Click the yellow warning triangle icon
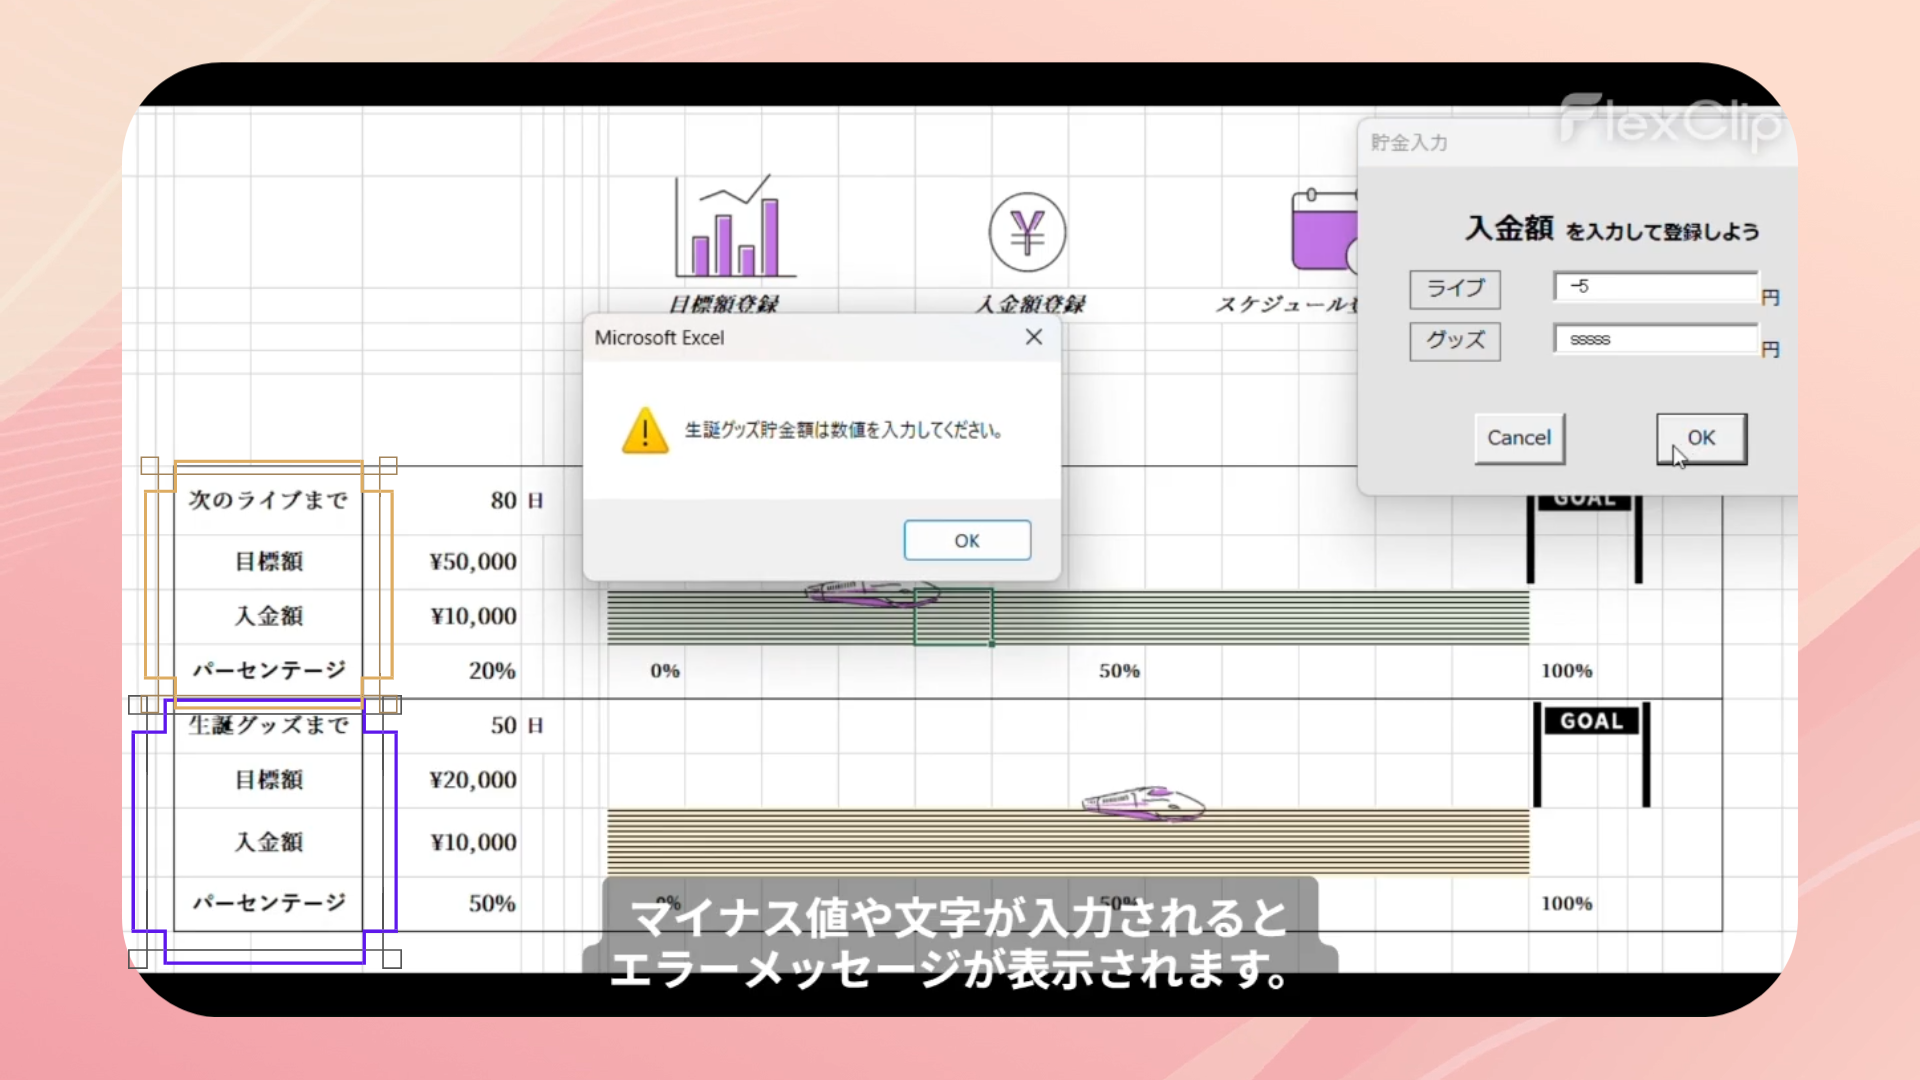1920x1080 pixels. point(645,431)
